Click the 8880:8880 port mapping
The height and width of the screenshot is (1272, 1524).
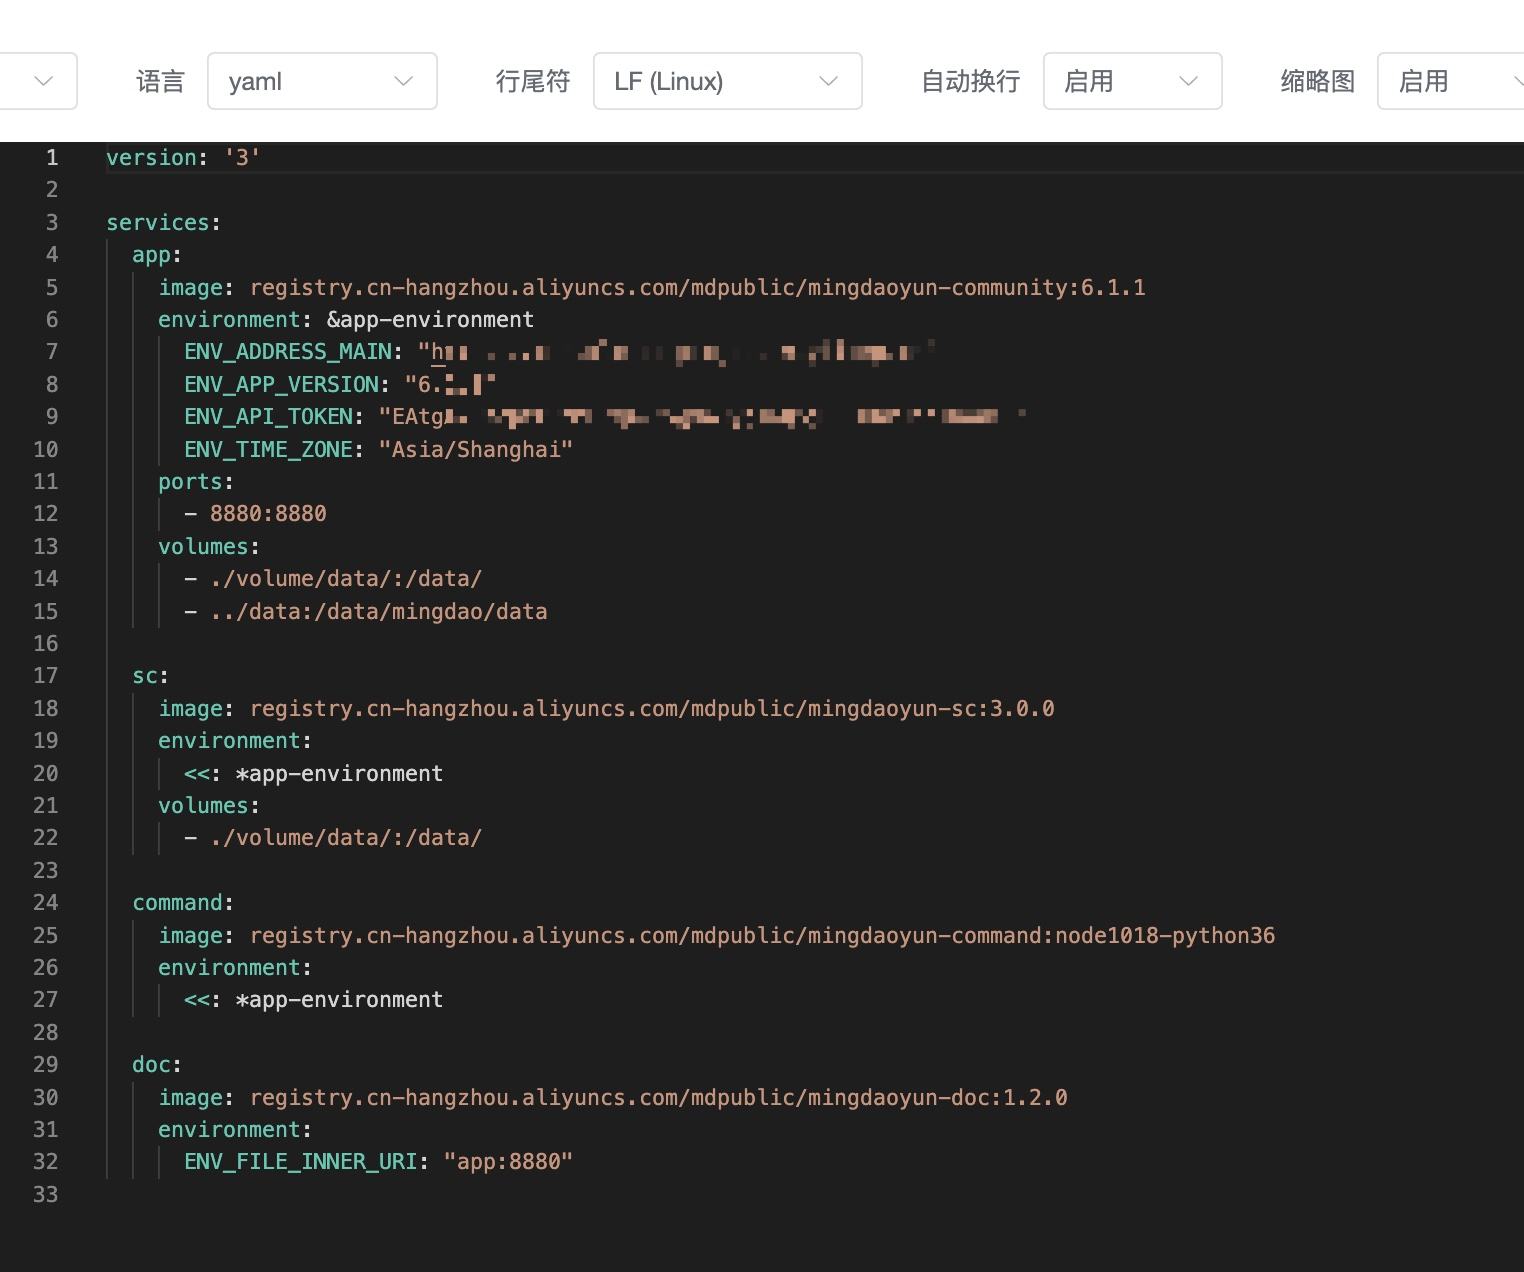click(268, 513)
